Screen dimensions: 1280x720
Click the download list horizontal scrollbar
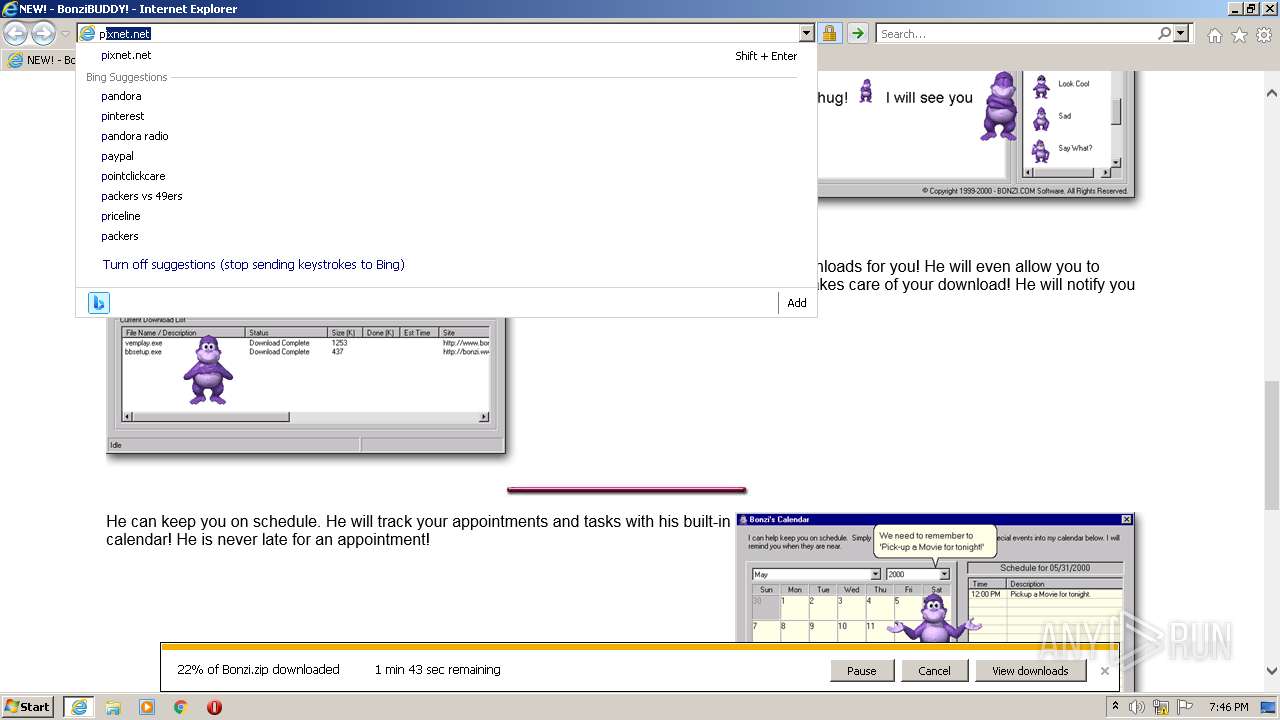[x=306, y=417]
